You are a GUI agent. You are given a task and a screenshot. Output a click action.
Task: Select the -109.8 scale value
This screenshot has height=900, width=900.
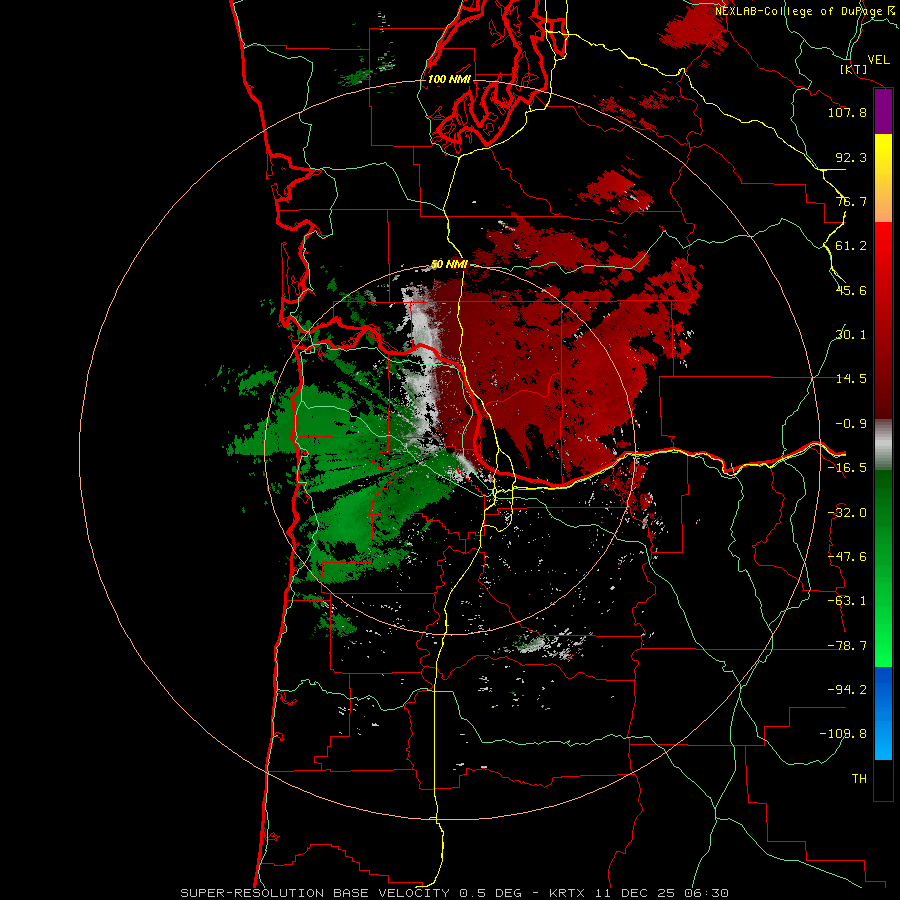[843, 734]
